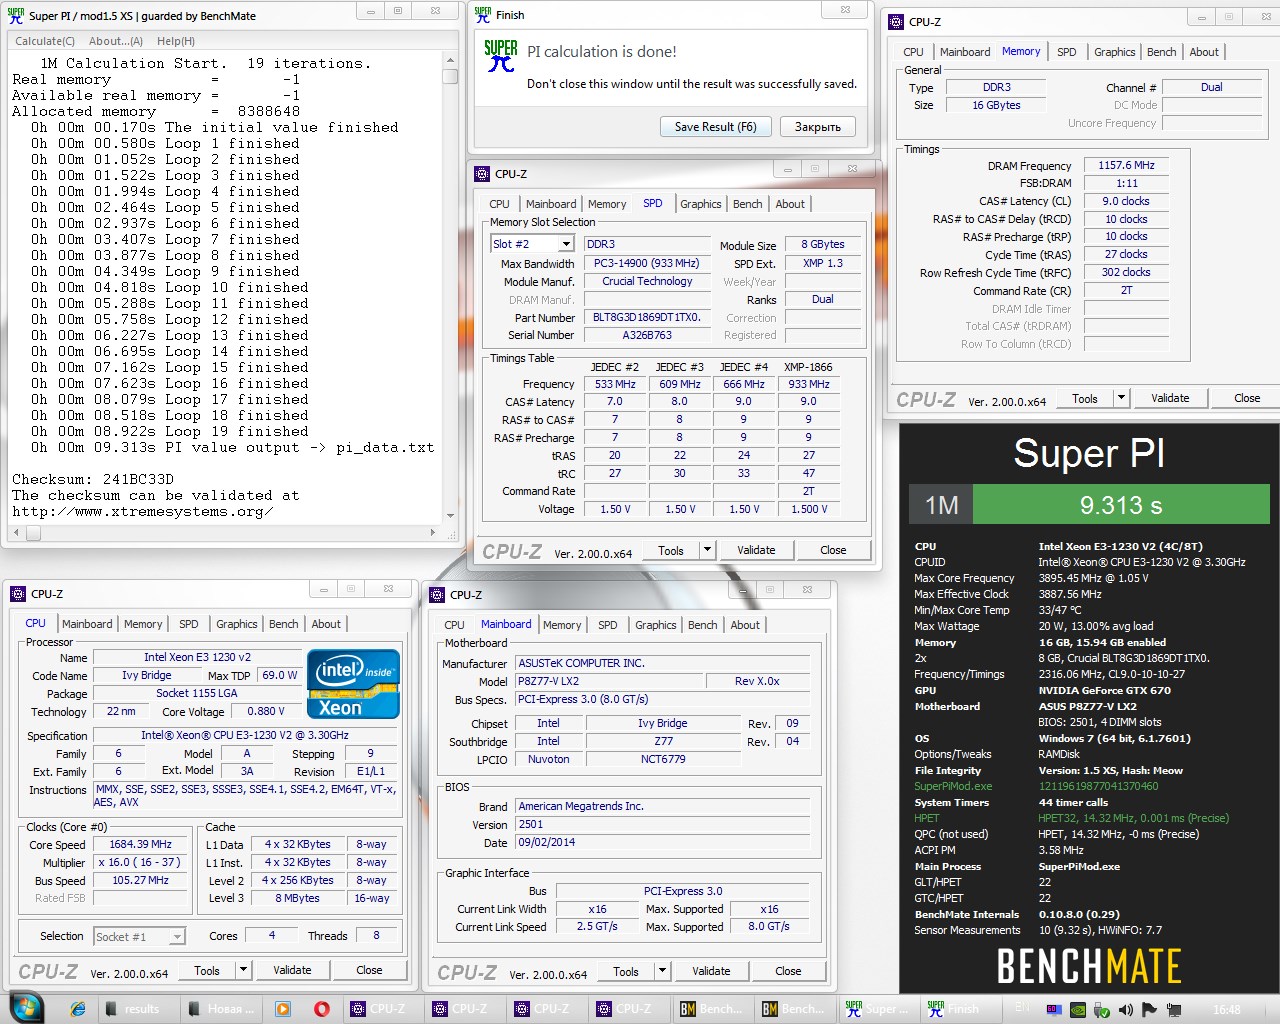Click Close in CPU-Z SPD window
Image resolution: width=1280 pixels, height=1024 pixels.
coord(833,550)
